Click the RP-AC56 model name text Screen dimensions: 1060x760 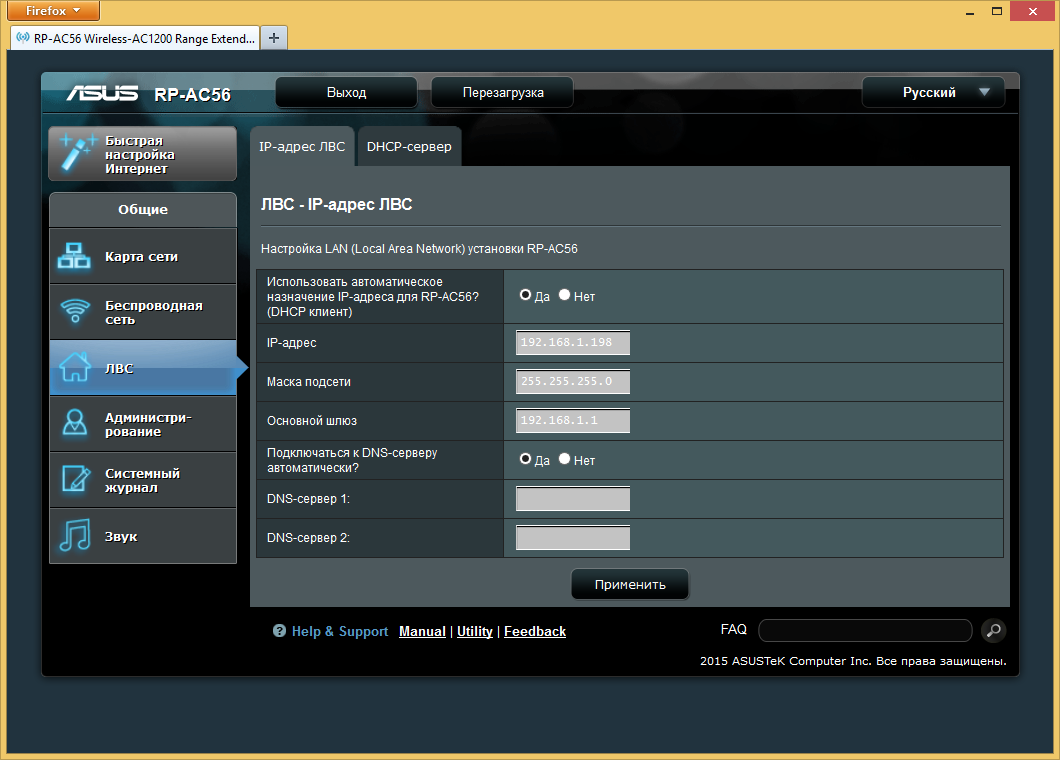point(193,95)
